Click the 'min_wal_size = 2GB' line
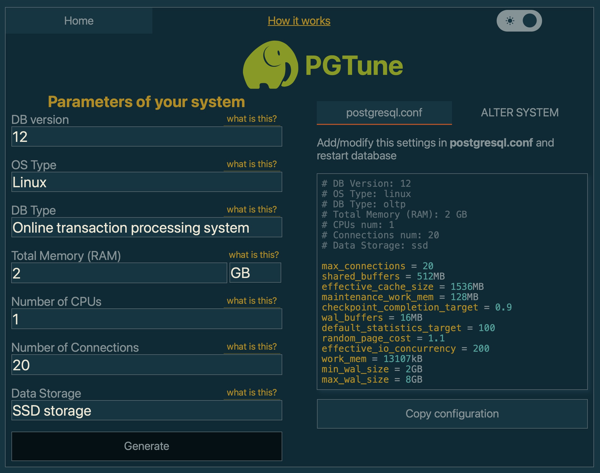The height and width of the screenshot is (473, 600). point(372,369)
